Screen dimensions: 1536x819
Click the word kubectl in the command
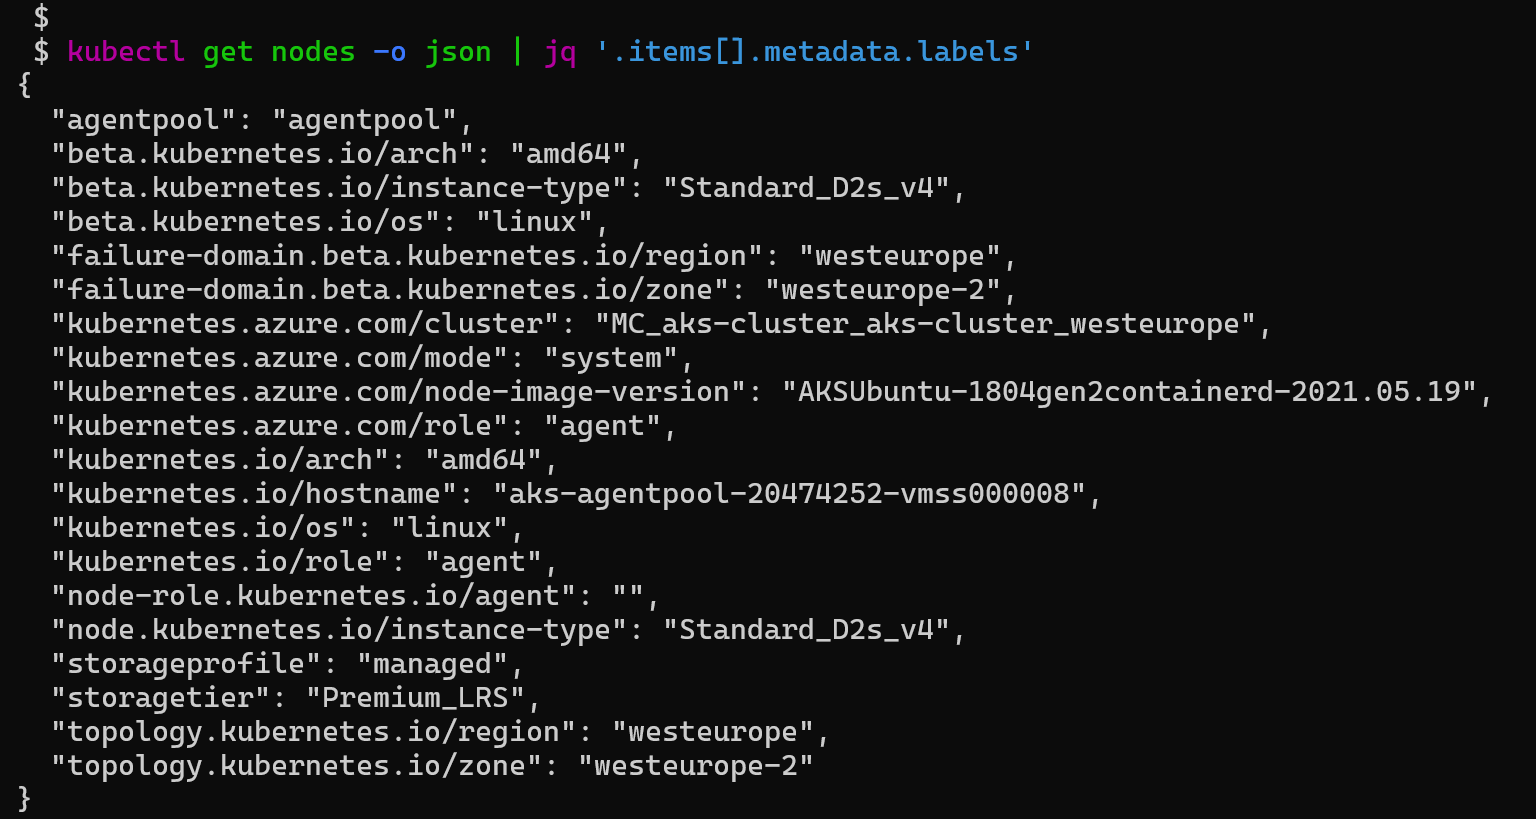point(126,51)
